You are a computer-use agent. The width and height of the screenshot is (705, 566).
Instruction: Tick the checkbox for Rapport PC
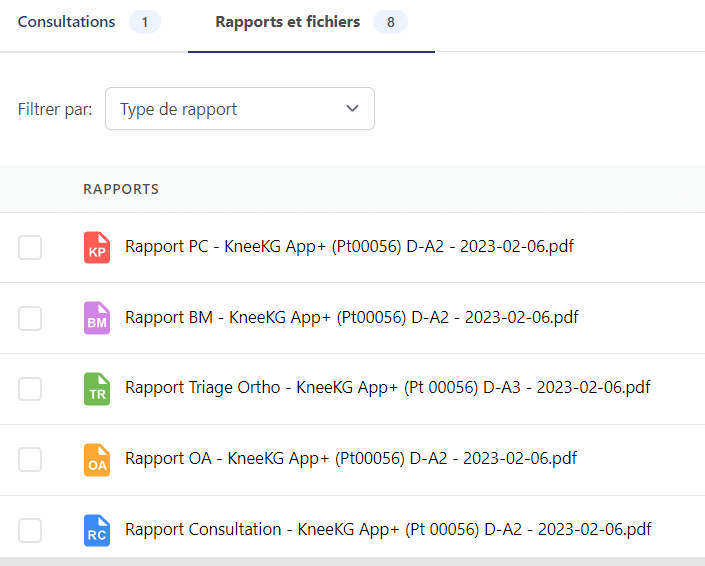click(x=30, y=248)
